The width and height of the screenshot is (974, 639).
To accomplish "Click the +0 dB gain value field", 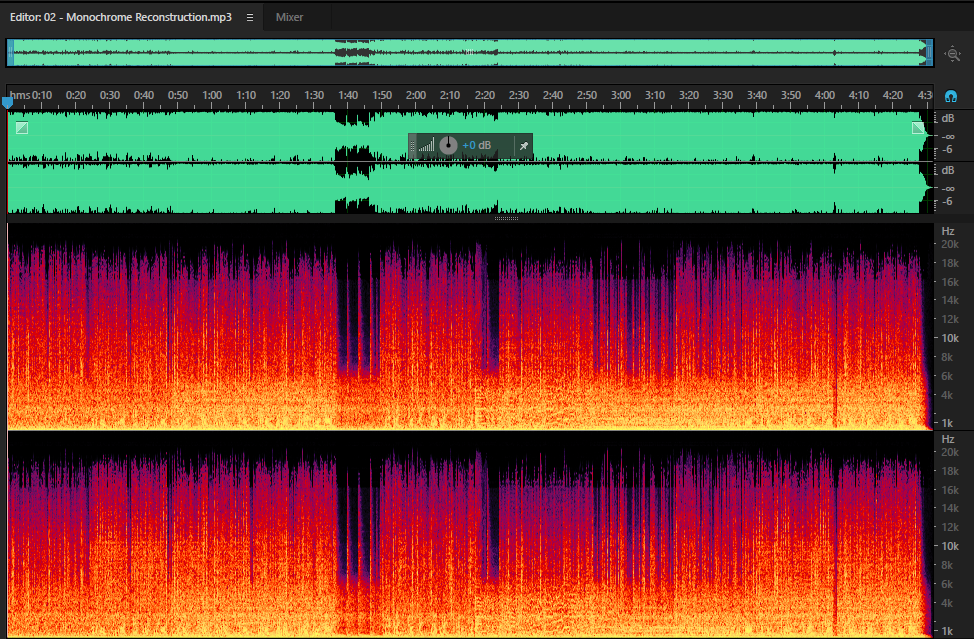I will (x=476, y=145).
